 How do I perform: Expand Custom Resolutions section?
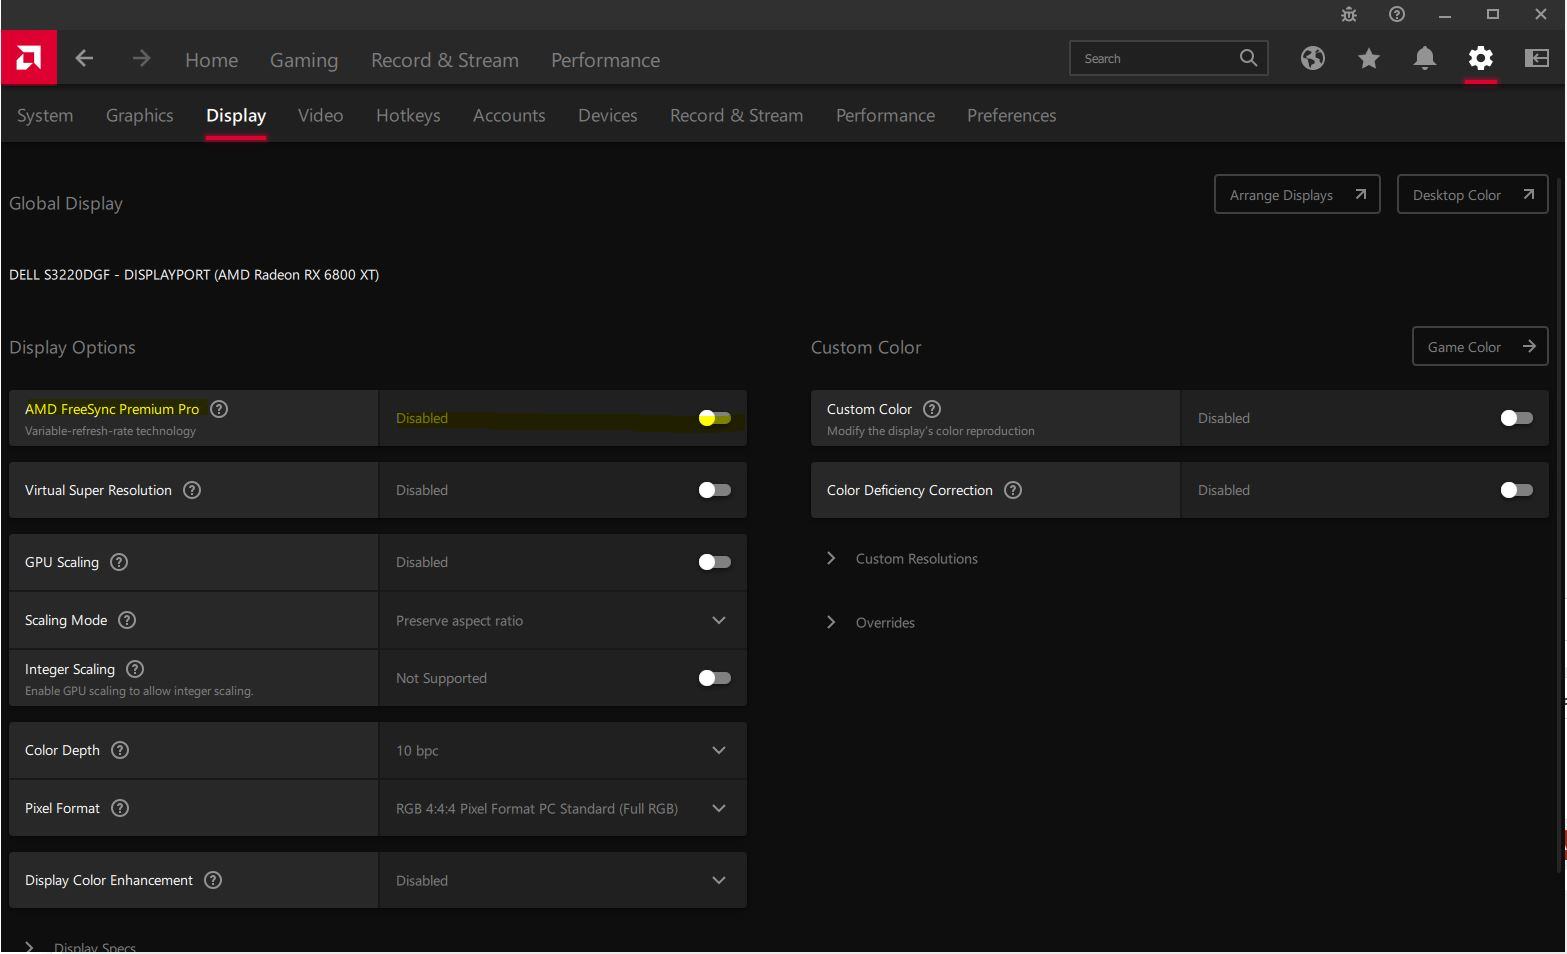point(903,558)
